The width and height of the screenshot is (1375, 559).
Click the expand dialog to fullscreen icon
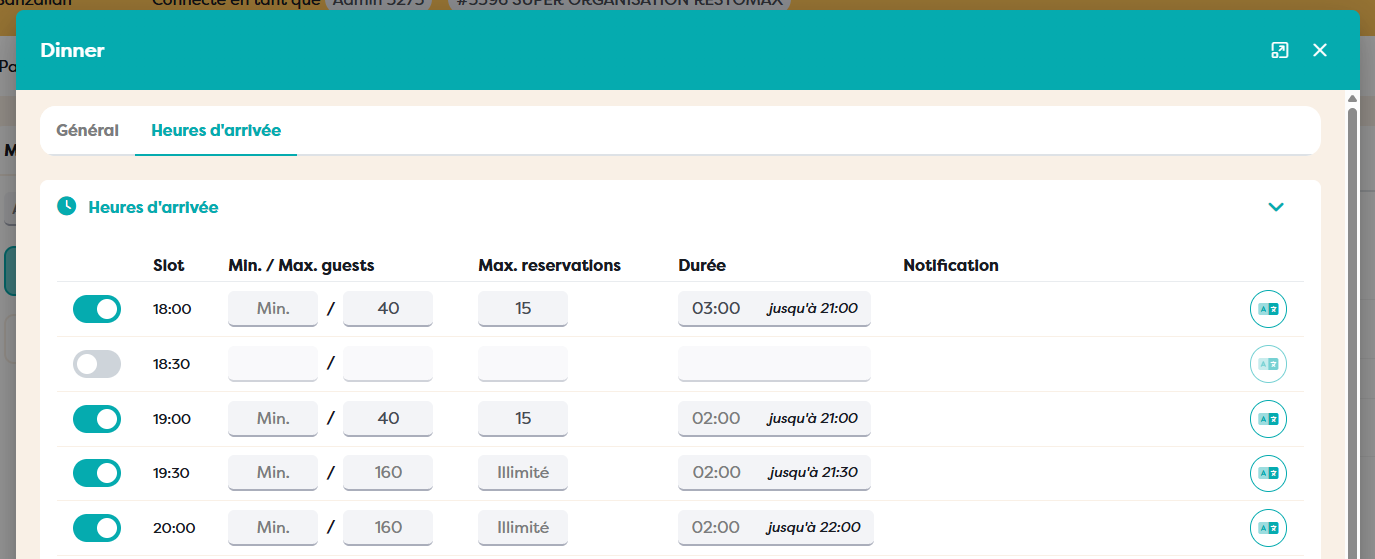1279,51
